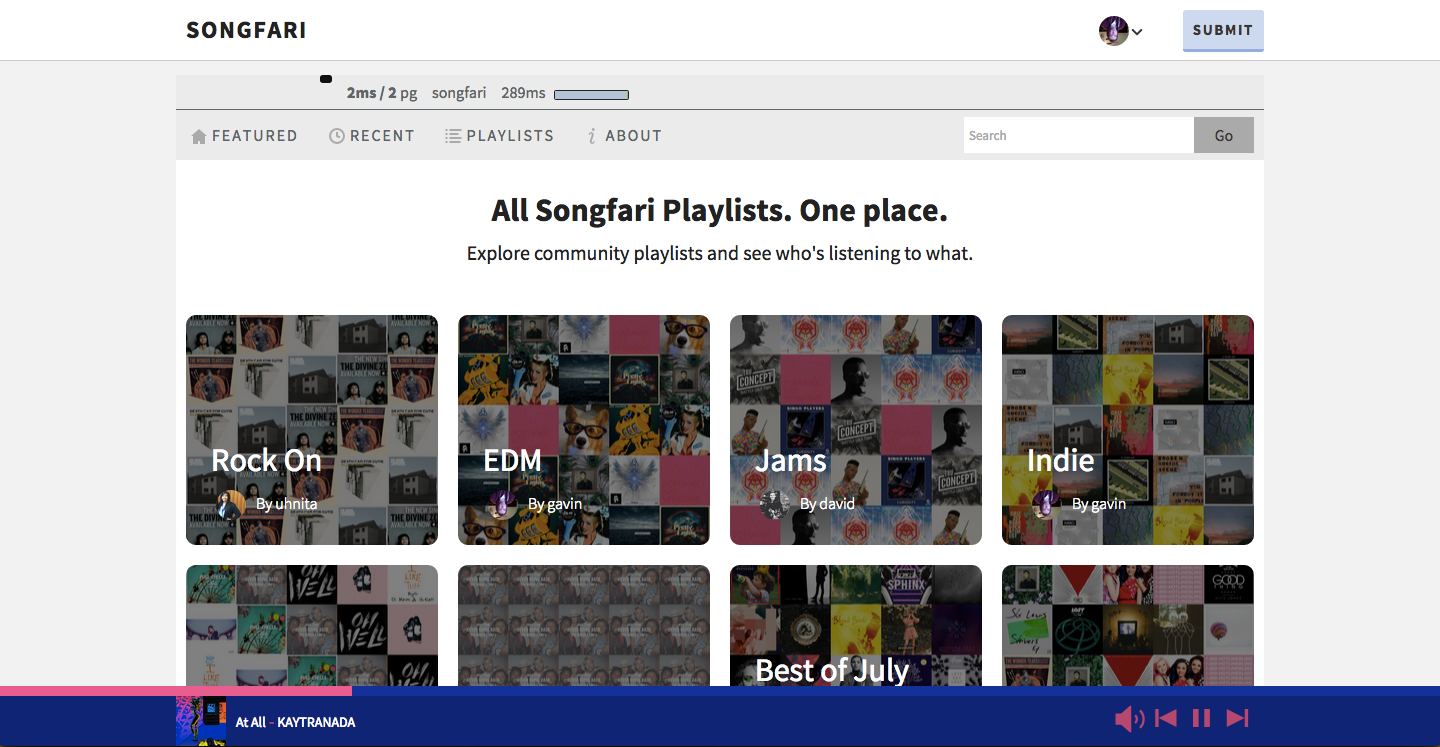Click gavin's avatar on Indie card
The width and height of the screenshot is (1440, 747).
coord(1047,504)
